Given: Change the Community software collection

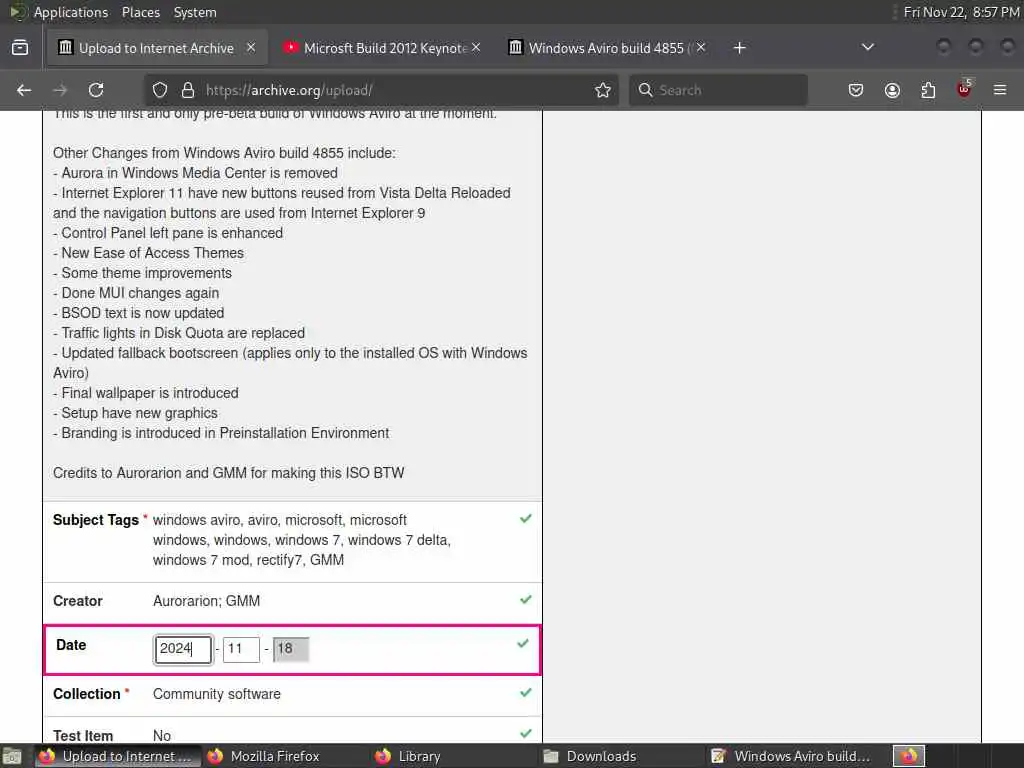Looking at the screenshot, I should (217, 694).
